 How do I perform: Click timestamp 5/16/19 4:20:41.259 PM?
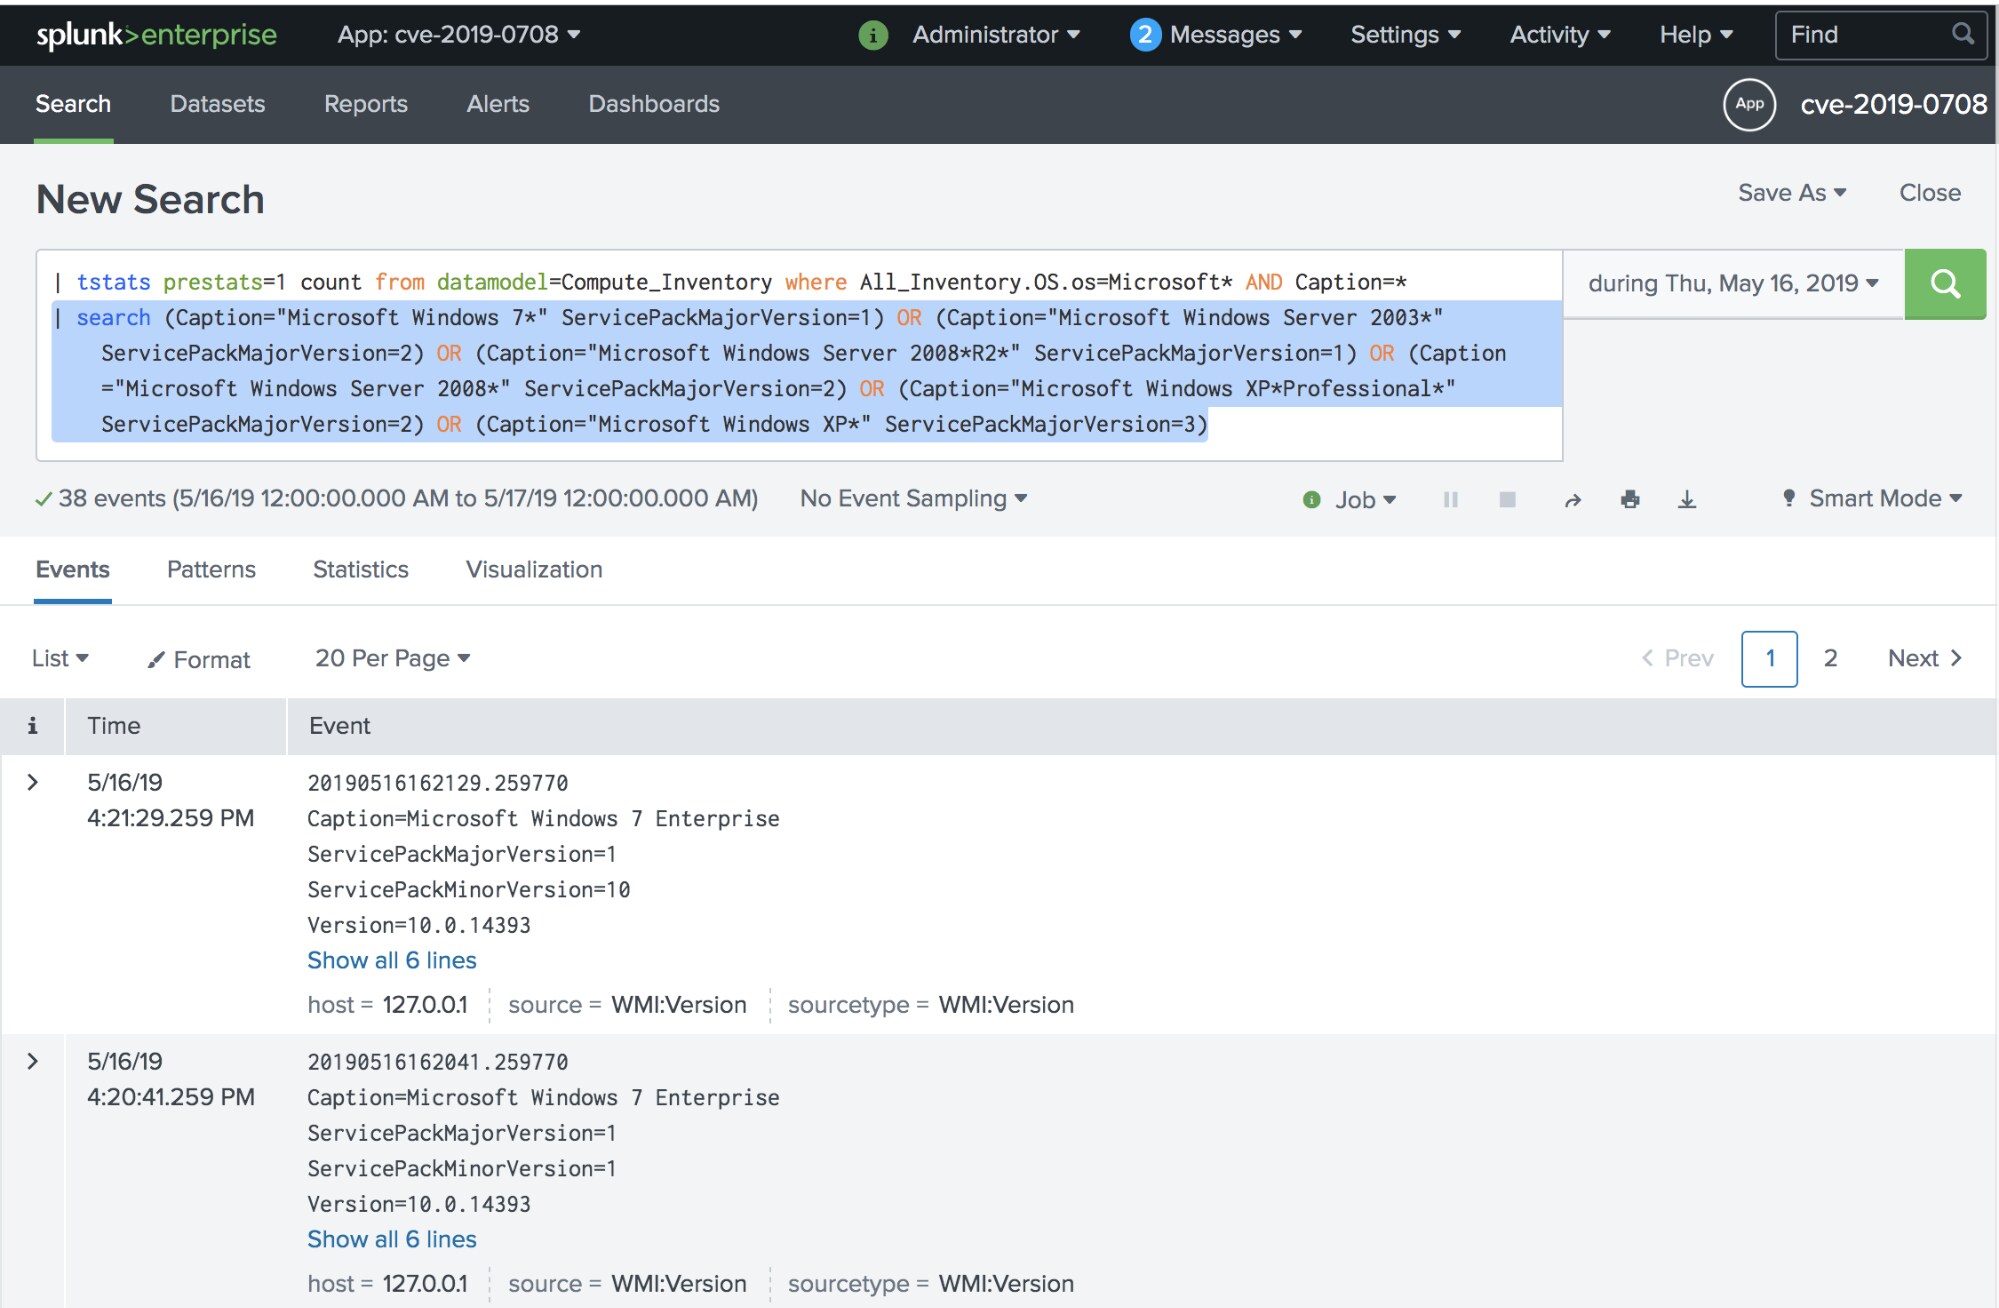[x=170, y=1079]
